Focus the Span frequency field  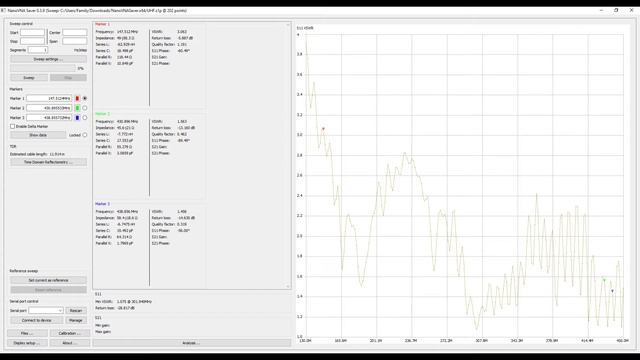74,41
